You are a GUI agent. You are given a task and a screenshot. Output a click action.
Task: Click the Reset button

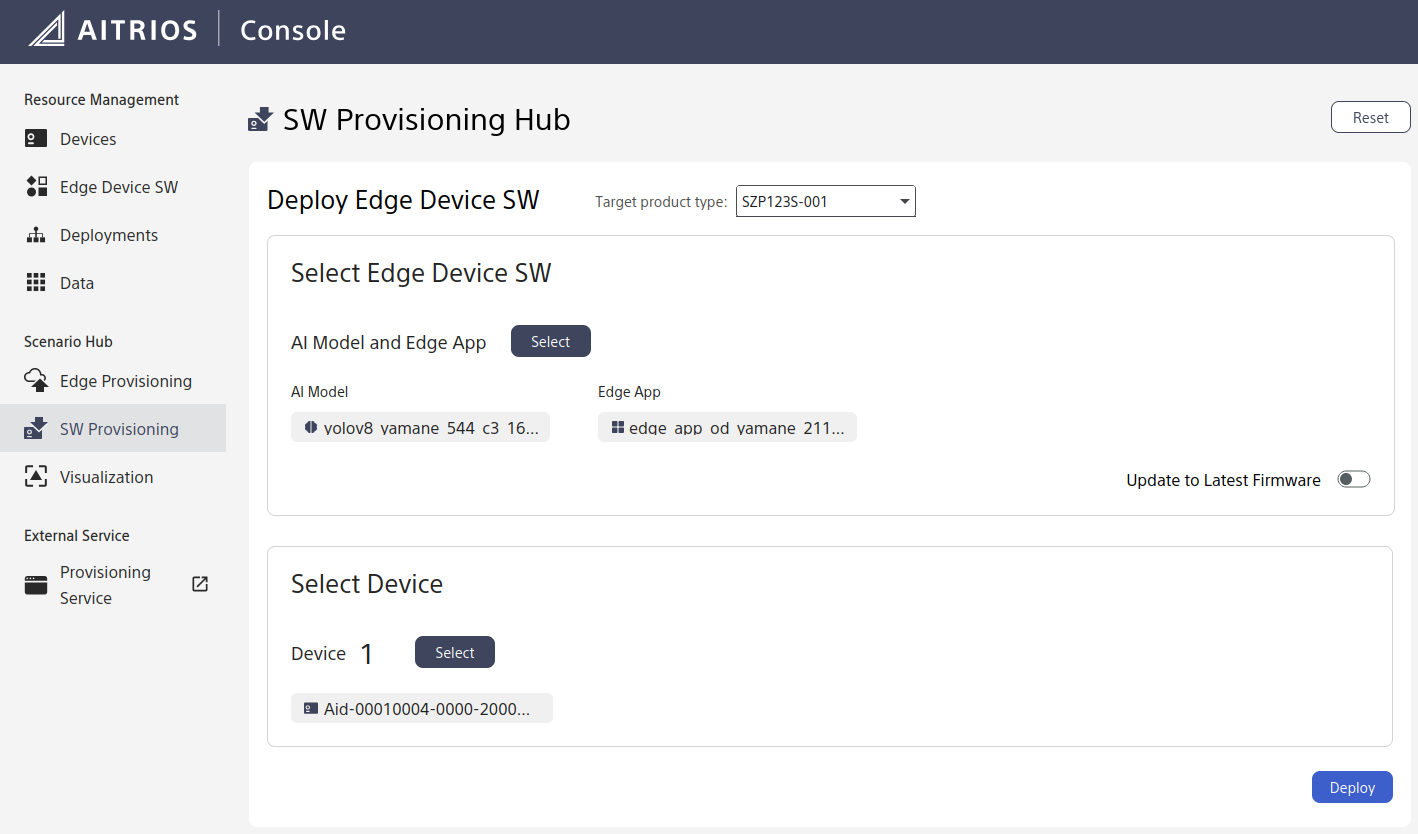tap(1370, 117)
